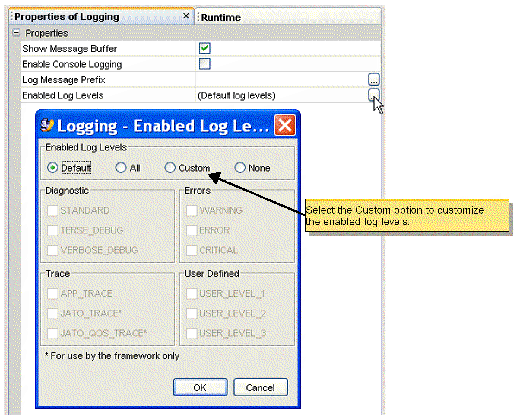Close the Properties of Logging tab
Image resolution: width=521 pixels, height=420 pixels.
pos(186,16)
